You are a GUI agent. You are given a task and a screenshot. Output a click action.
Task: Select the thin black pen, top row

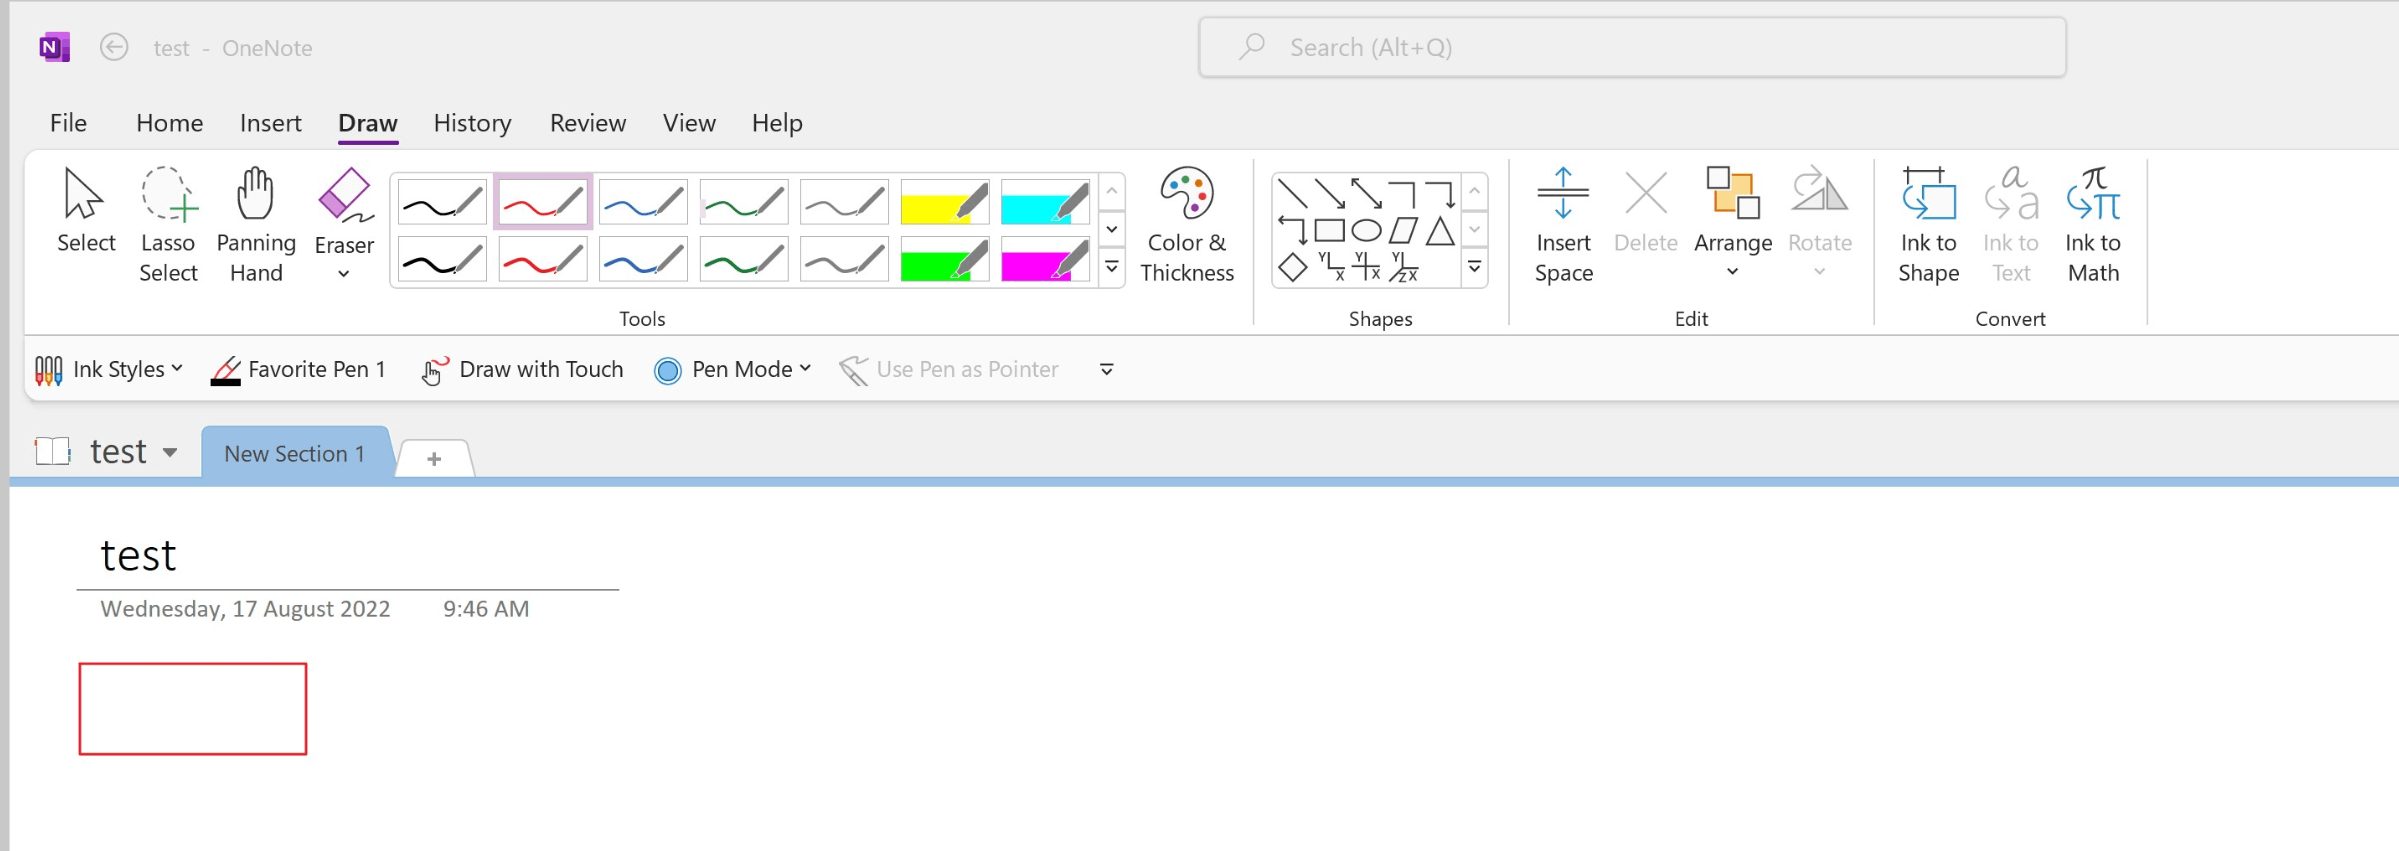[442, 203]
